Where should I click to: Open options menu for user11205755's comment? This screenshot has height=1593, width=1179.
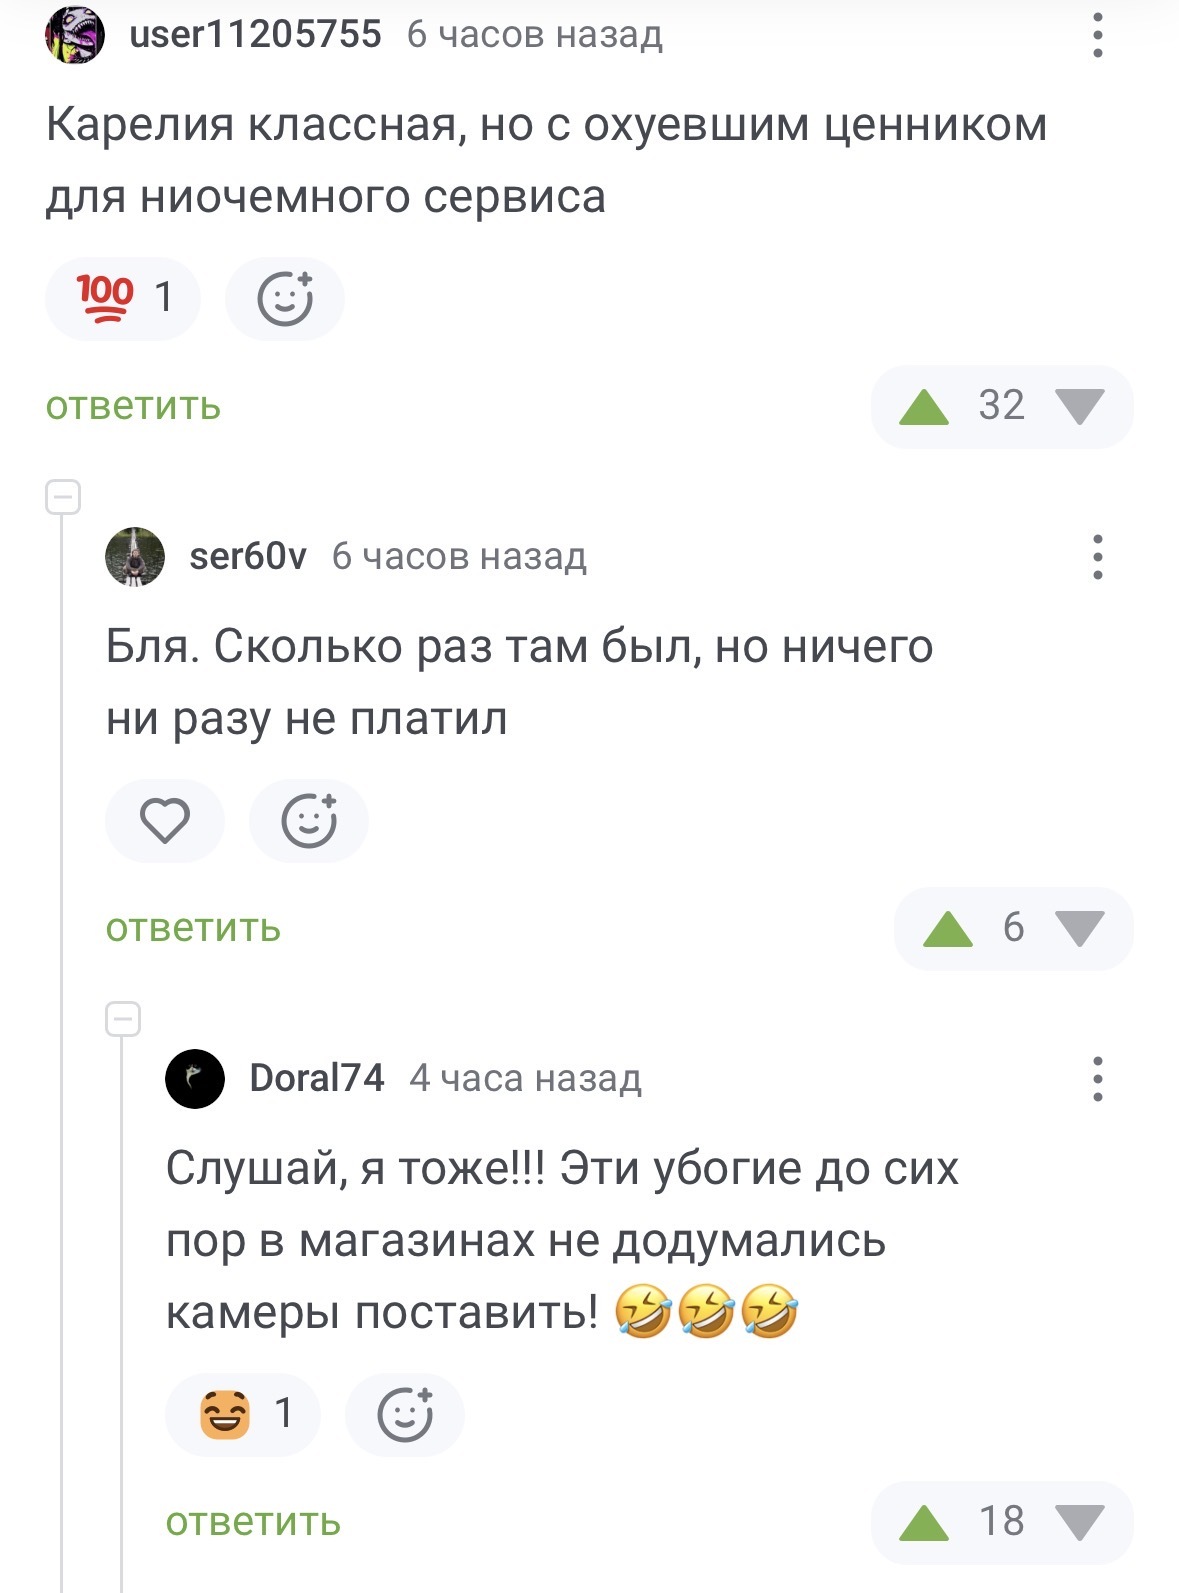click(1097, 35)
